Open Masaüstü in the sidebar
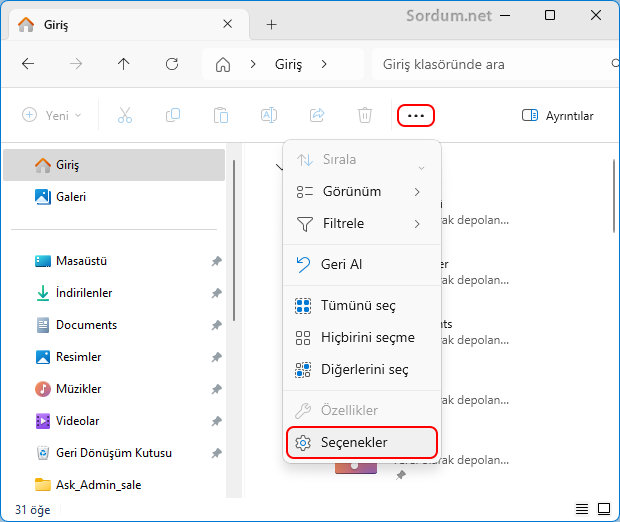Screen dimensions: 620x522 [x=114, y=261]
